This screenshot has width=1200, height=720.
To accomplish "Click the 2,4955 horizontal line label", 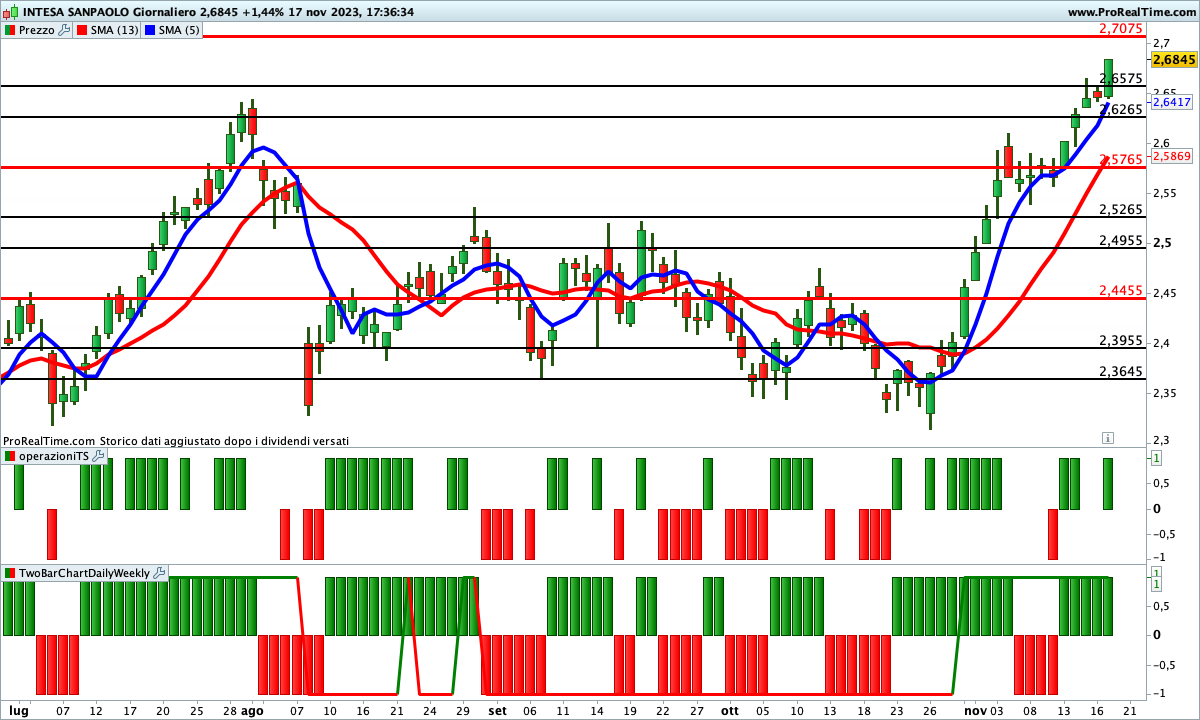I will pos(1120,240).
